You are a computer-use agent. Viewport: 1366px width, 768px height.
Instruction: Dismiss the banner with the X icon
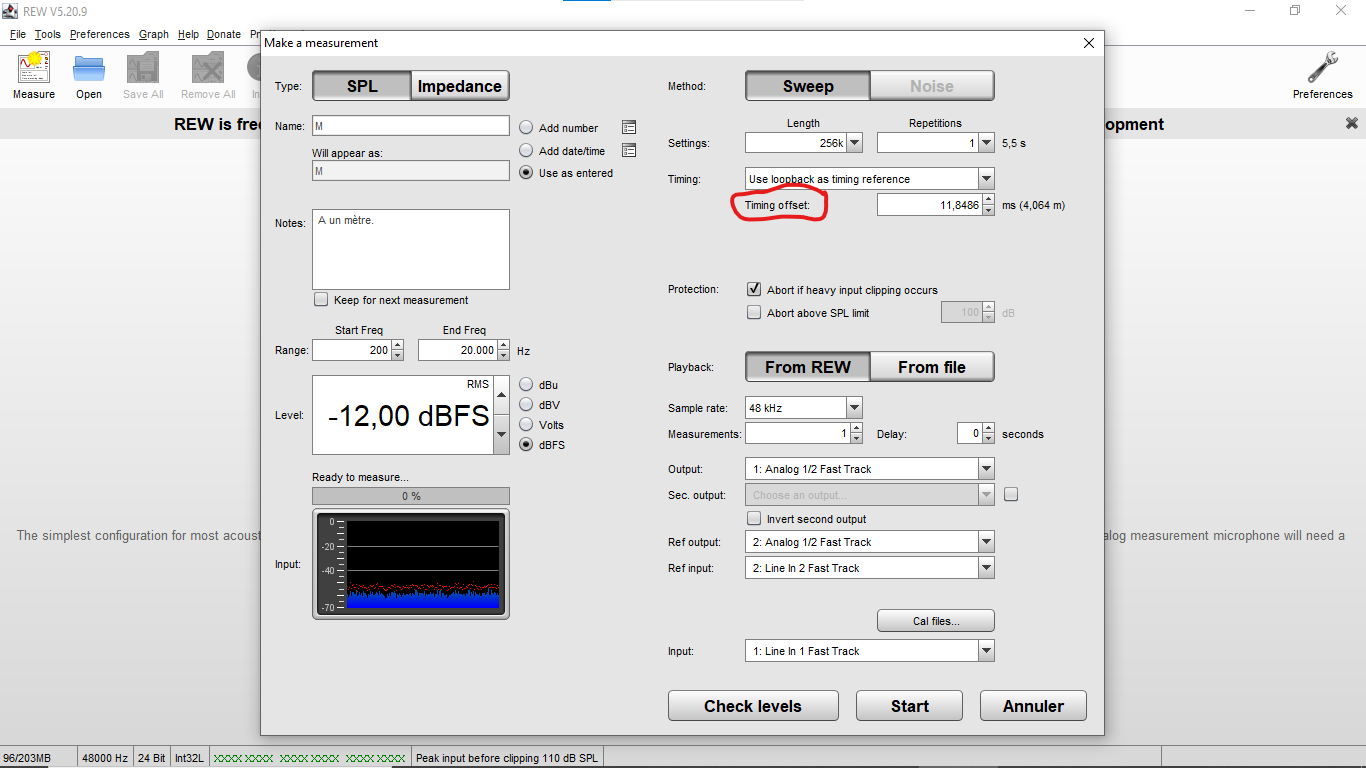1352,124
